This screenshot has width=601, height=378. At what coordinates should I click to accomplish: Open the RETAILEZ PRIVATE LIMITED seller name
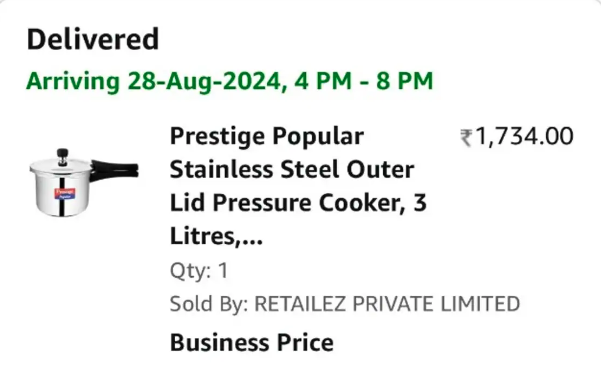387,304
